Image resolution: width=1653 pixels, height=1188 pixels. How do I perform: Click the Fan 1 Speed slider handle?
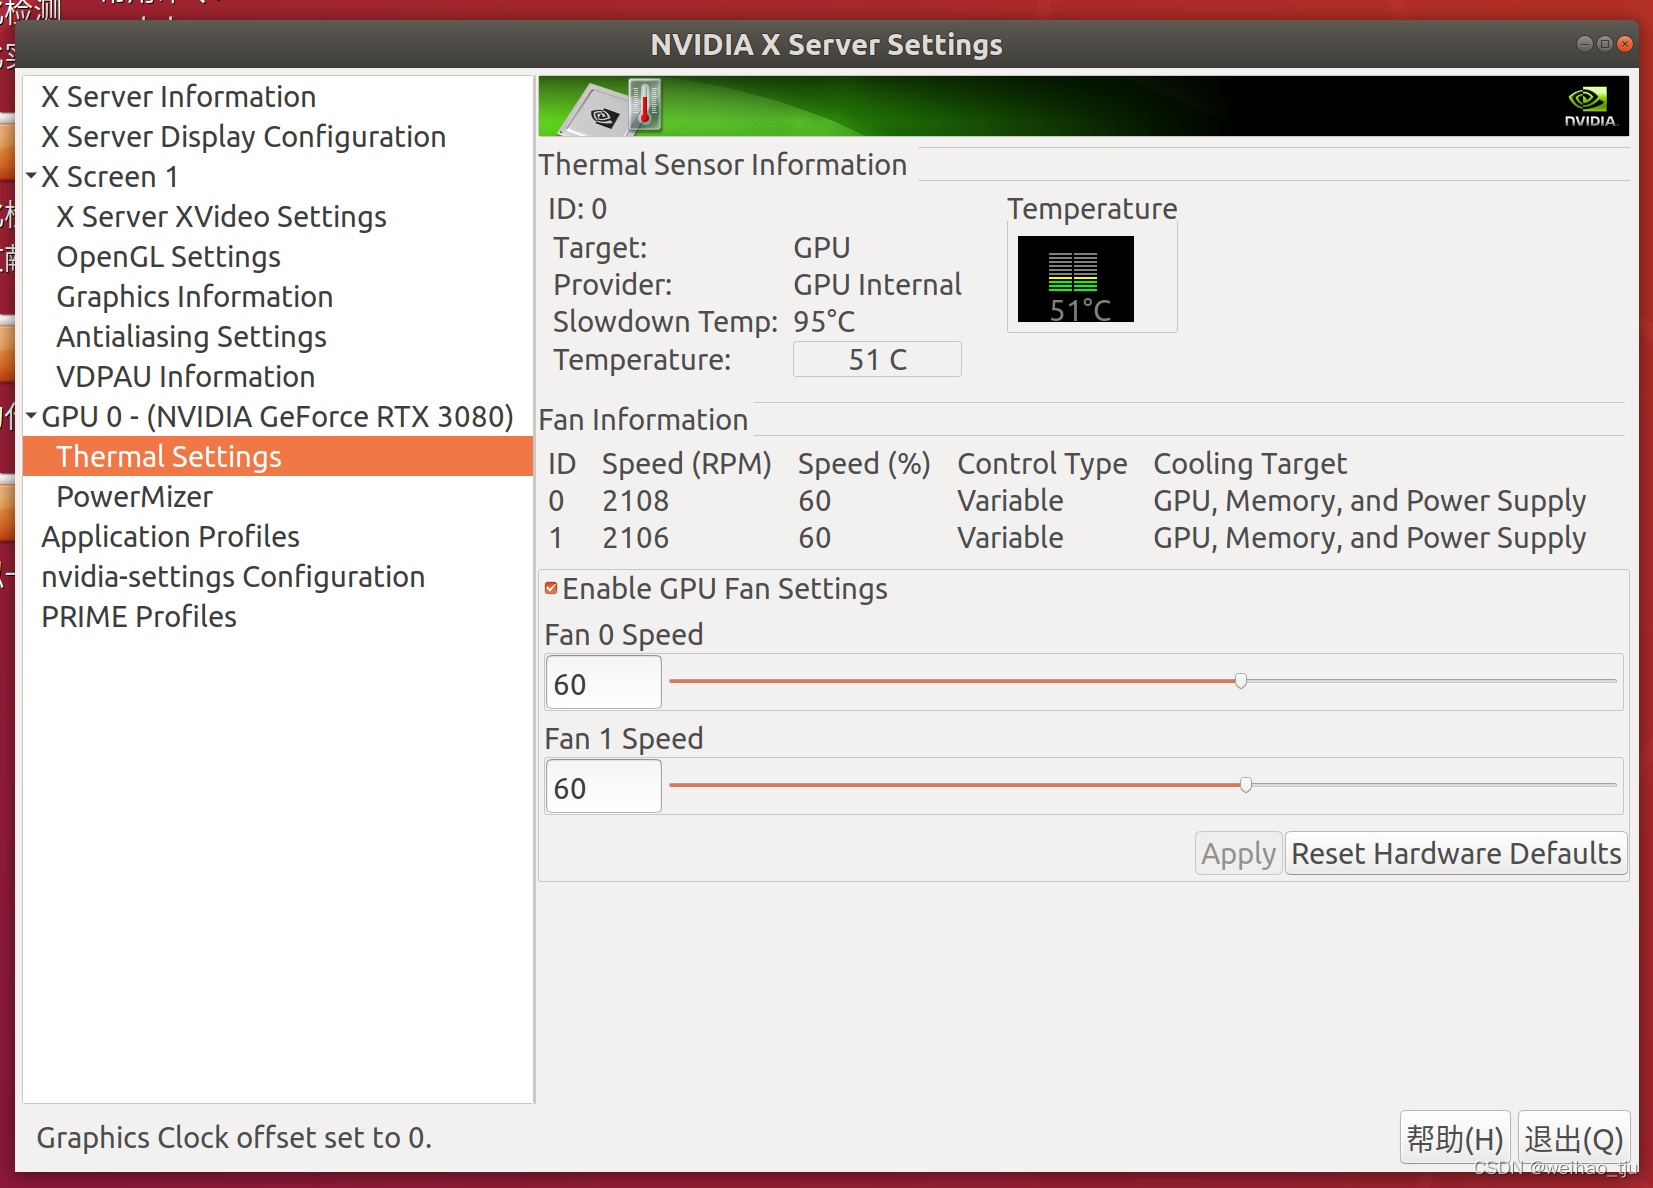pos(1246,785)
